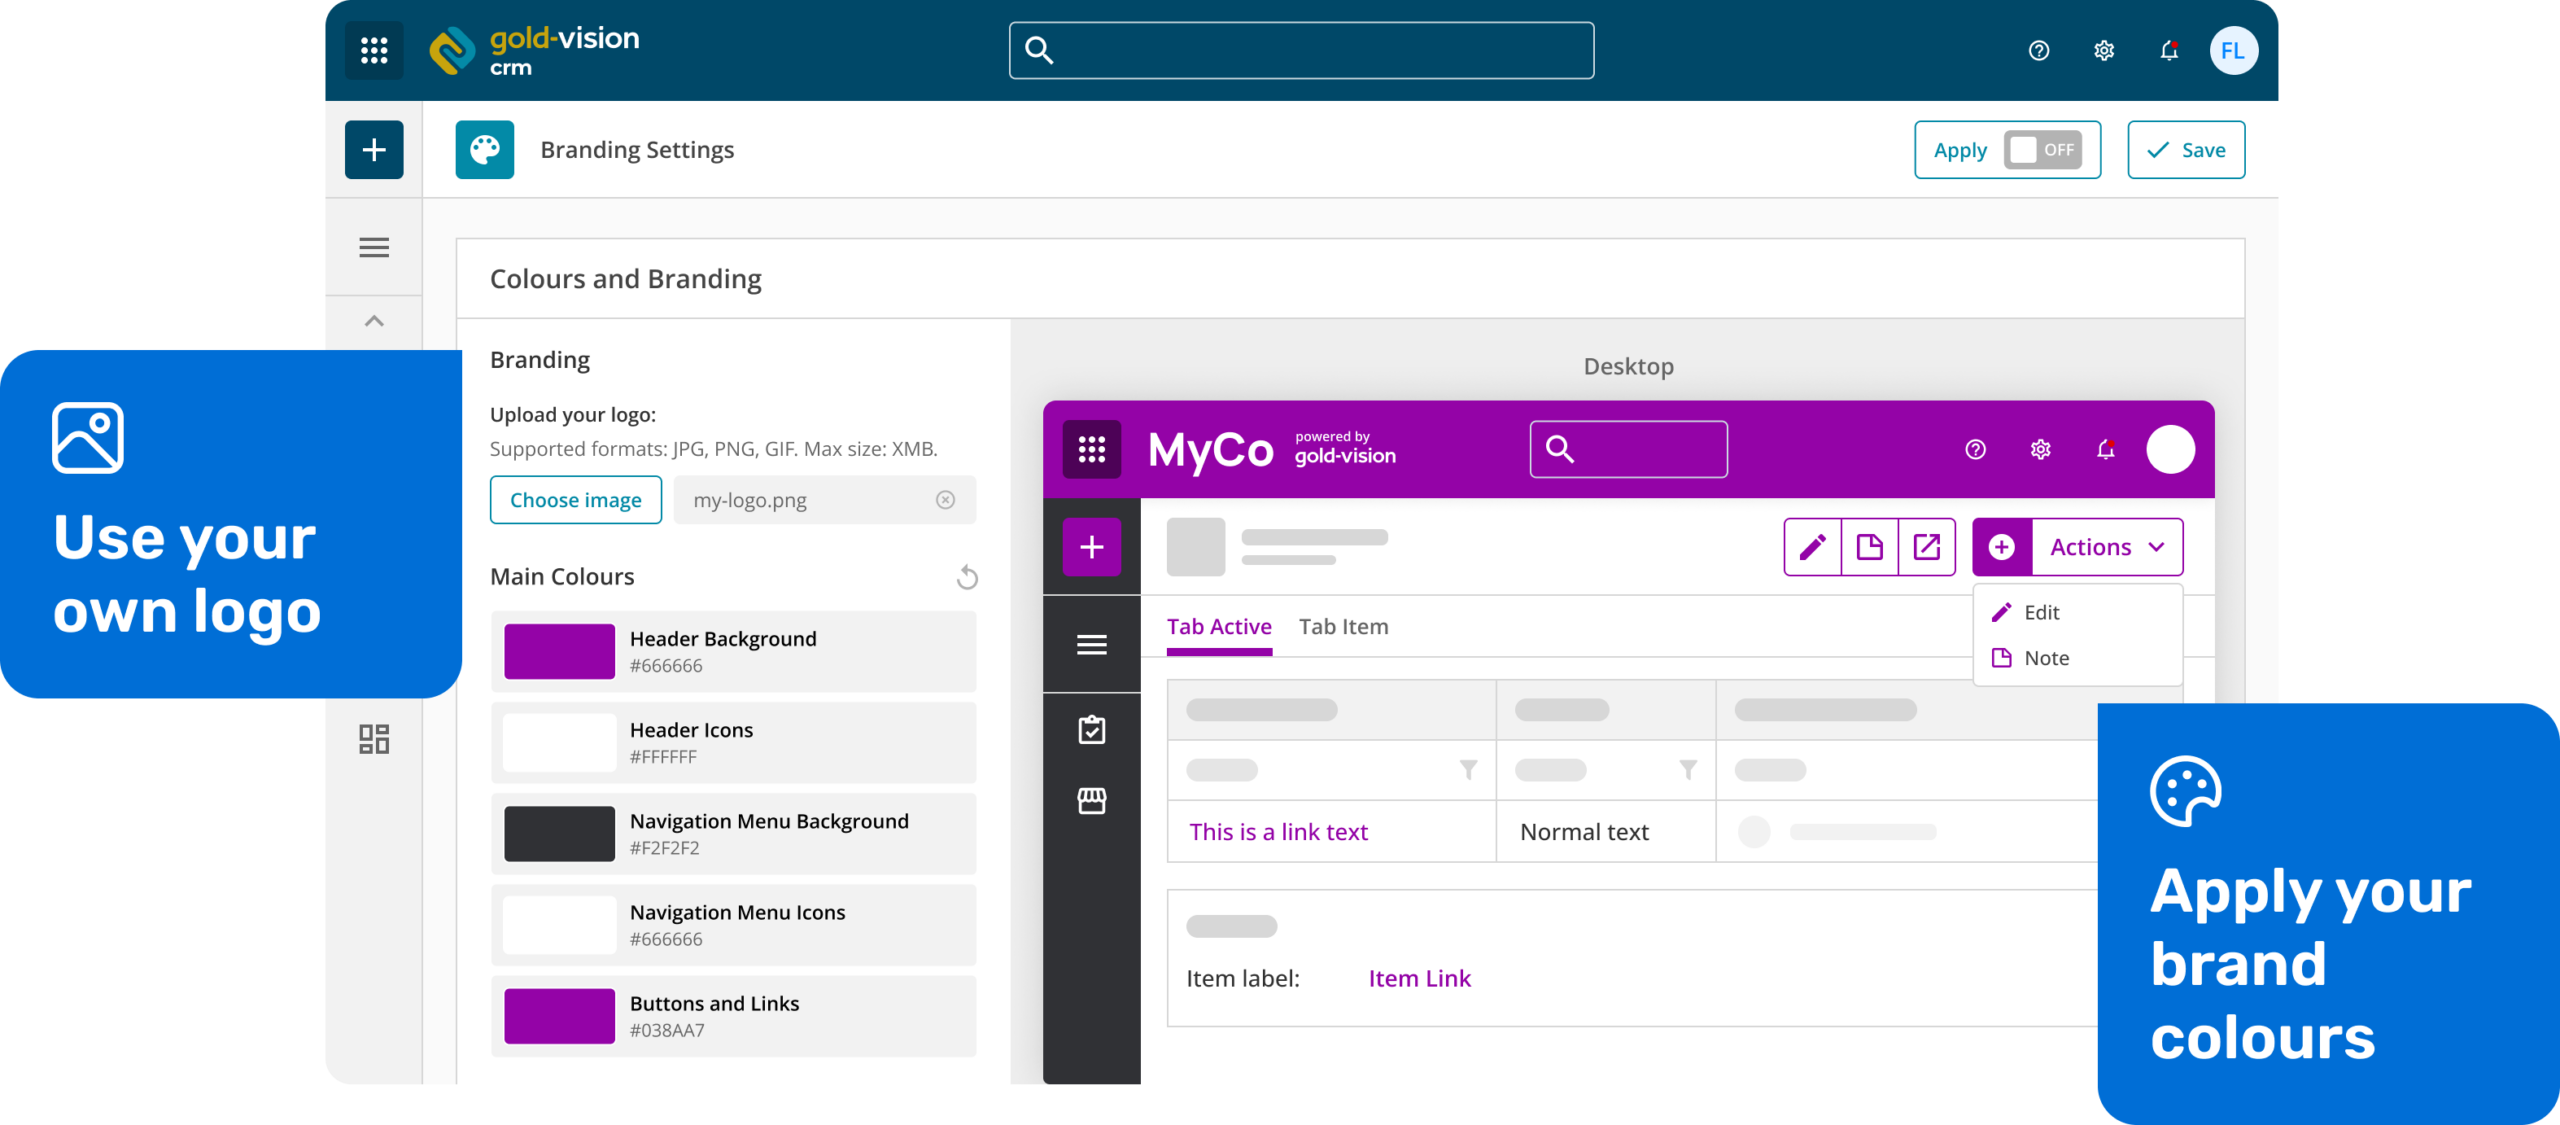Pick the Buttons and Links colour swatch
Image resolution: width=2560 pixels, height=1125 pixels.
[x=560, y=1016]
